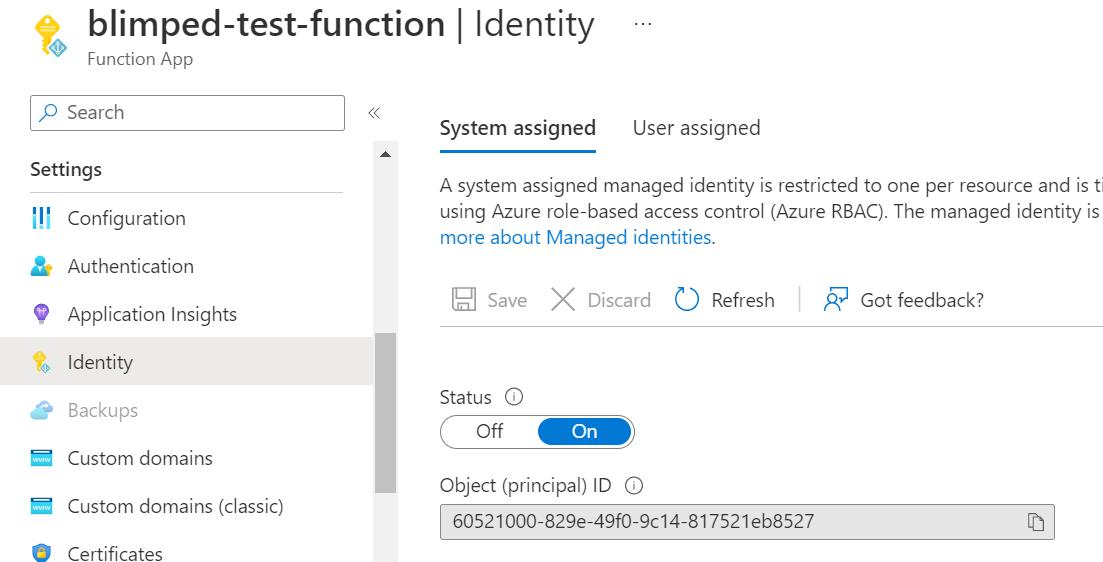Image resolution: width=1103 pixels, height=562 pixels.
Task: Open Configuration settings
Action: point(127,218)
